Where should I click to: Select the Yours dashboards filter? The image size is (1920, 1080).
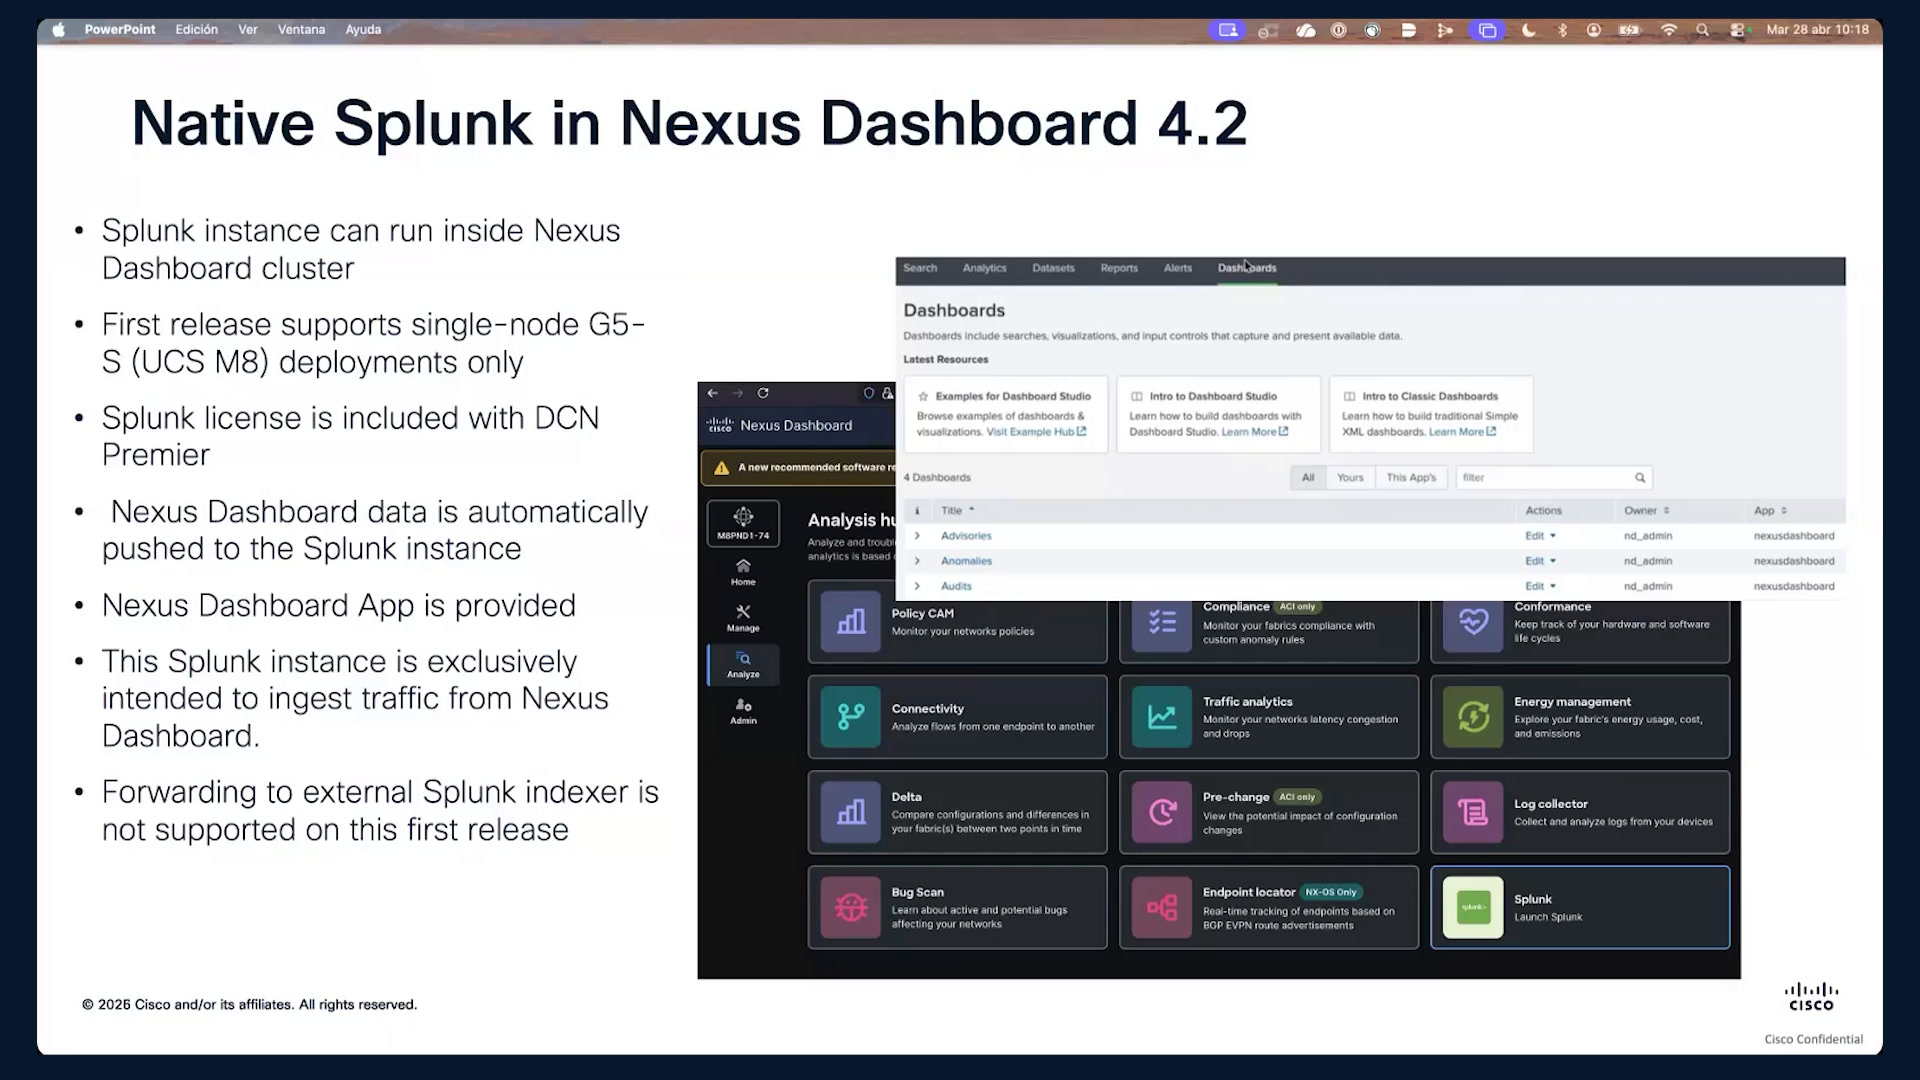(1350, 477)
